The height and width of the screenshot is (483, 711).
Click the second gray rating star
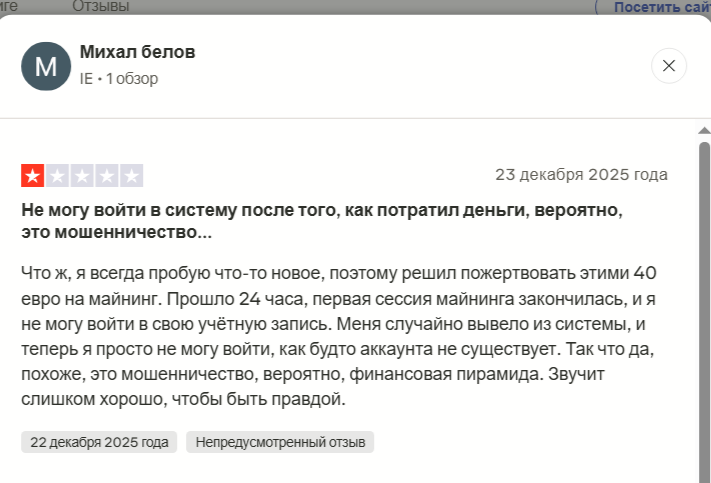pyautogui.click(x=57, y=176)
